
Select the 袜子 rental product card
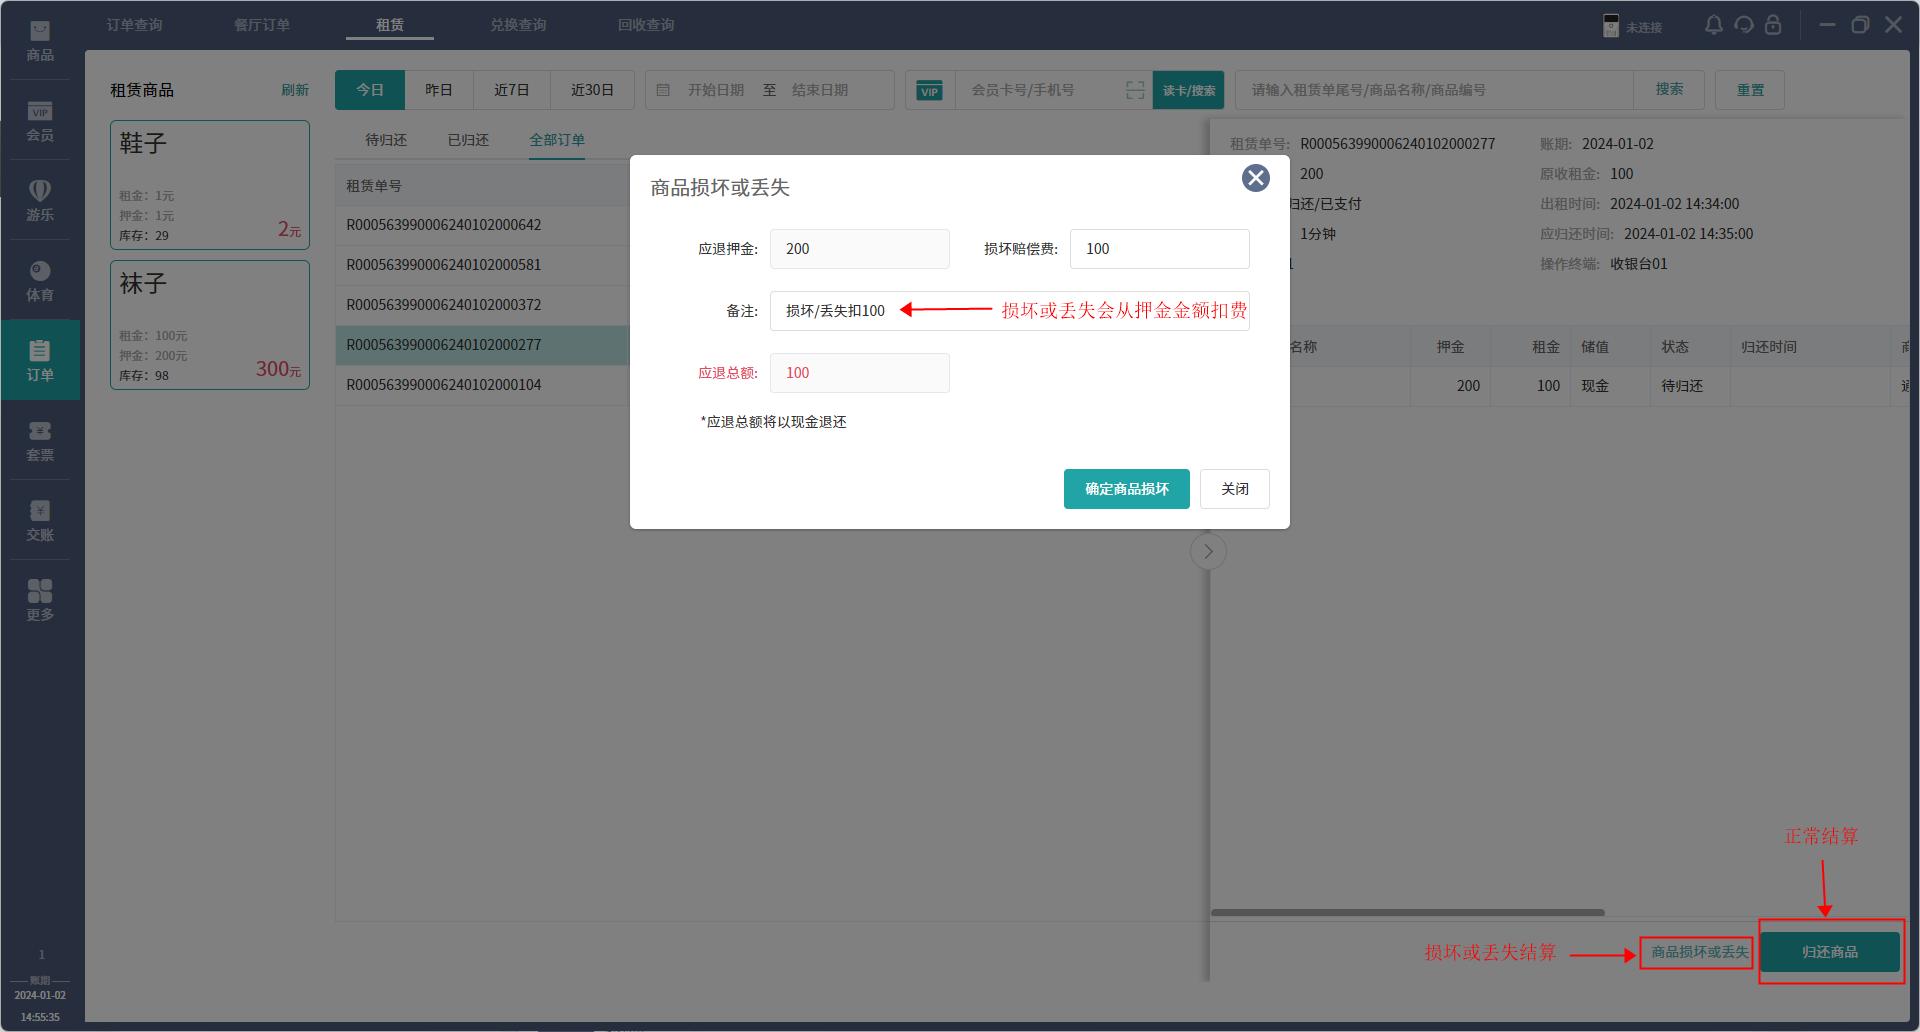210,325
